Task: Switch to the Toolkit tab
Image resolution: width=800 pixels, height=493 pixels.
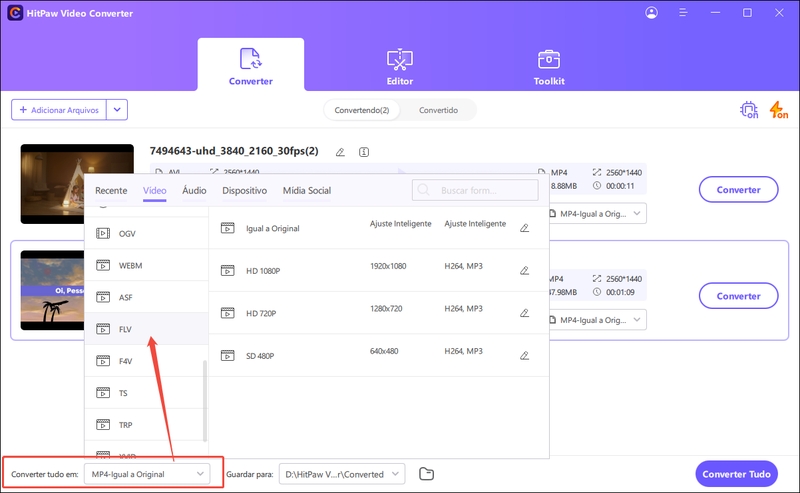Action: pos(549,66)
